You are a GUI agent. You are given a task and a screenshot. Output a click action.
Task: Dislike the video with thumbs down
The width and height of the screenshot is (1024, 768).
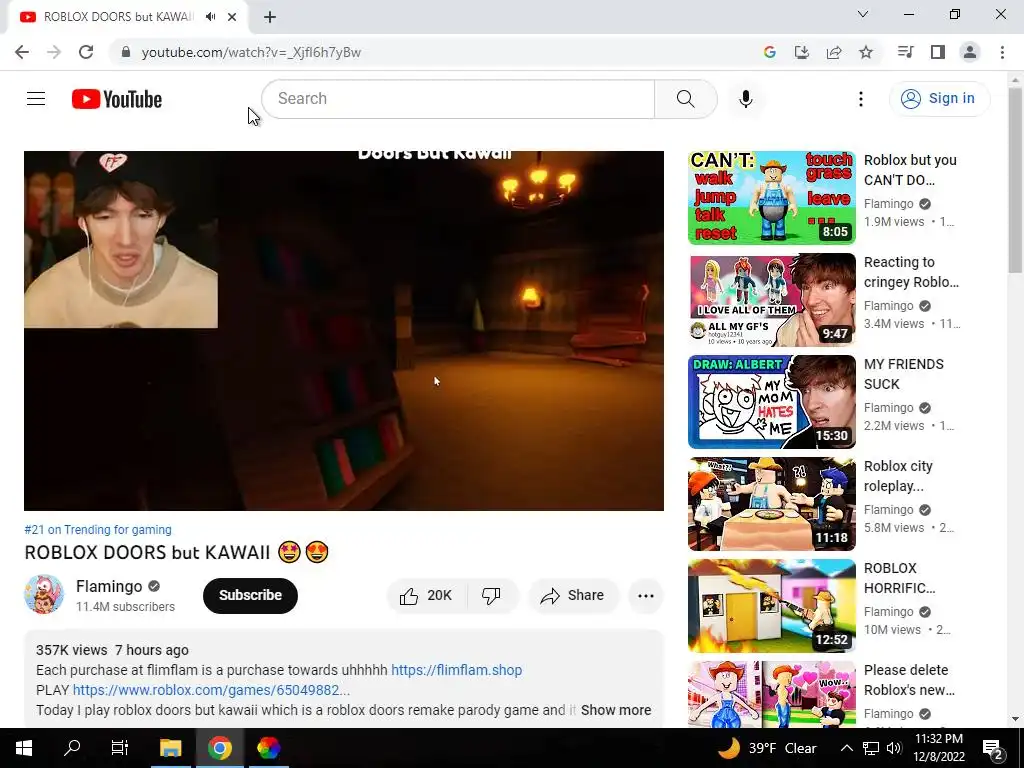(492, 596)
